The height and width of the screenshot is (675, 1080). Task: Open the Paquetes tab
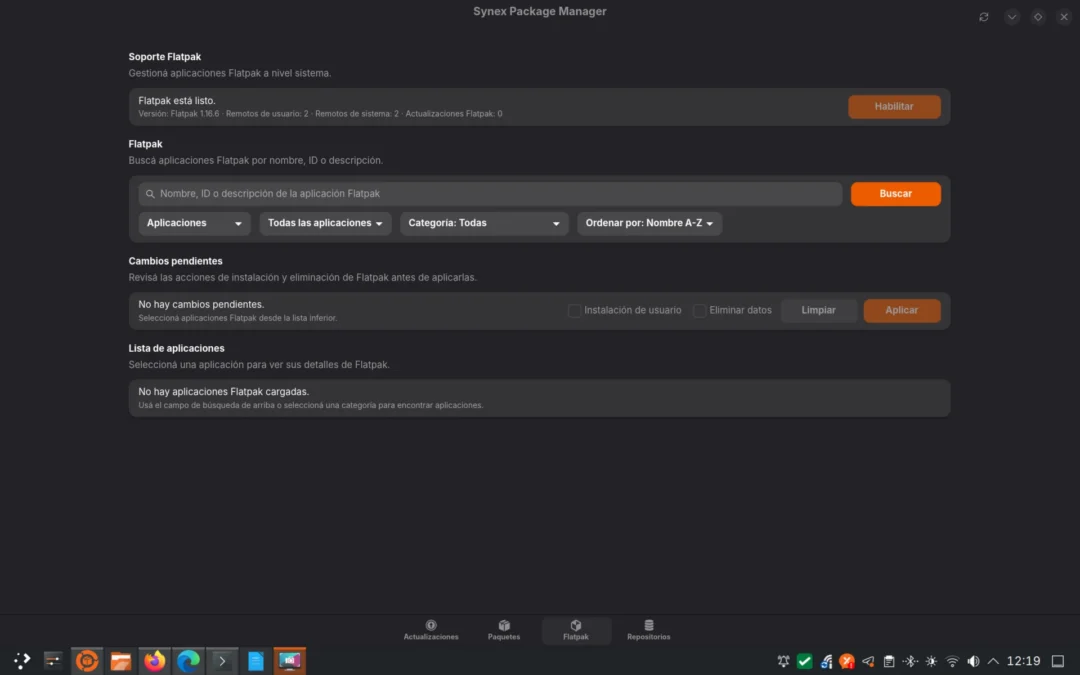[x=503, y=630]
